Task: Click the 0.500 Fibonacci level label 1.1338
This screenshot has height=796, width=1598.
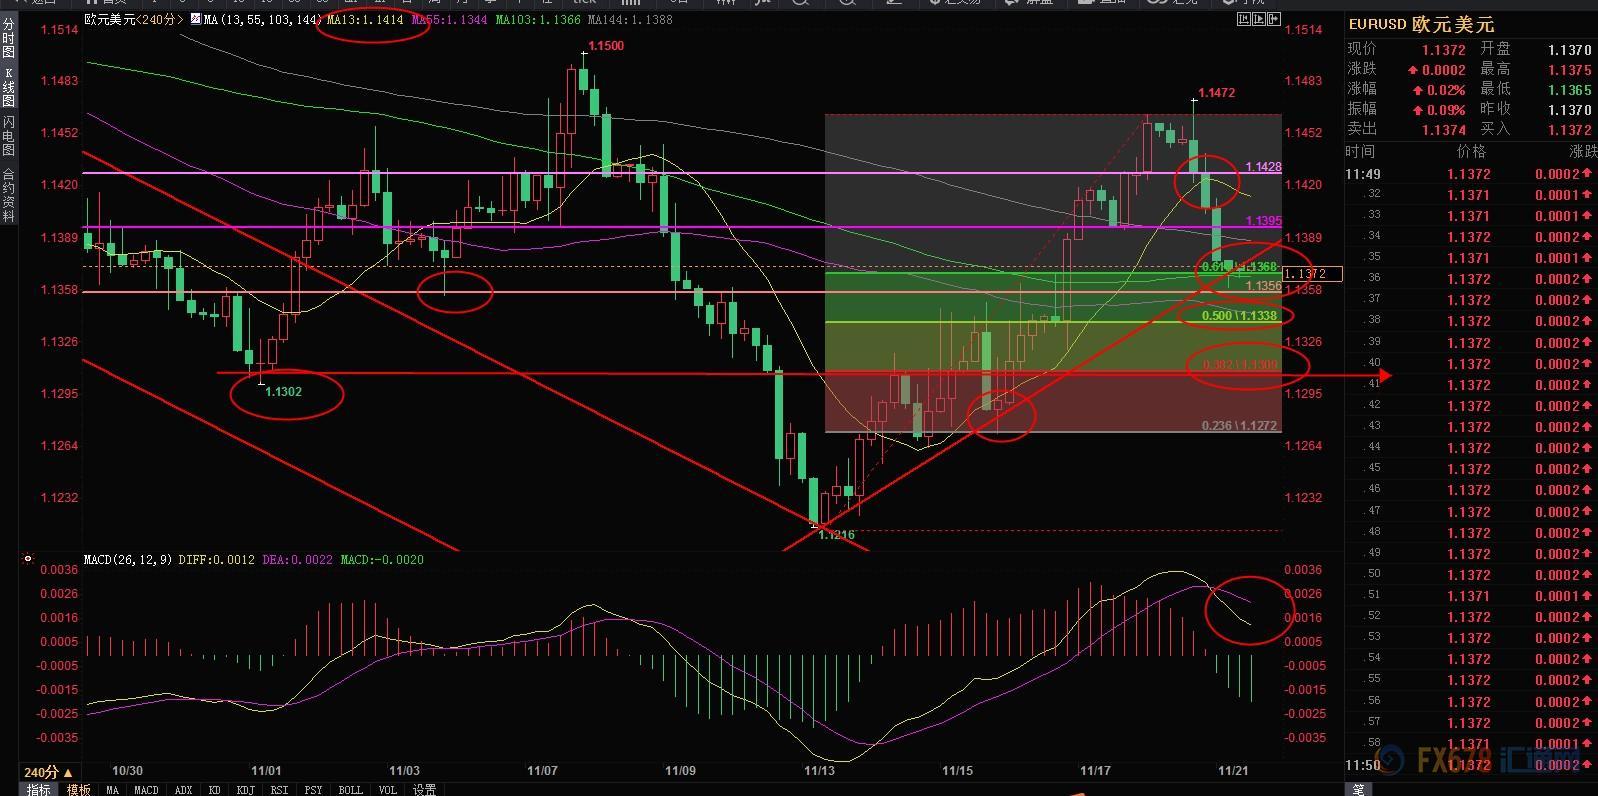Action: (x=1240, y=316)
